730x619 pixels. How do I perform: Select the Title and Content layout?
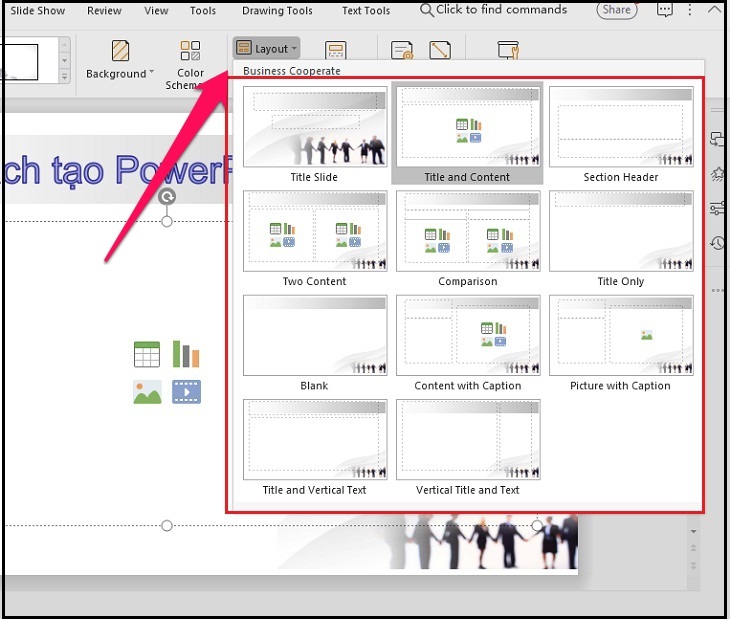[467, 134]
